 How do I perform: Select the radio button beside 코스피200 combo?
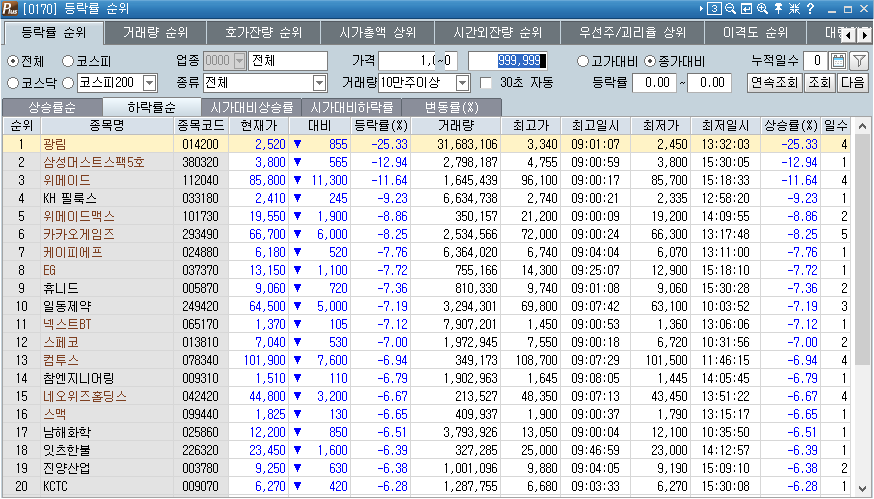click(x=68, y=84)
